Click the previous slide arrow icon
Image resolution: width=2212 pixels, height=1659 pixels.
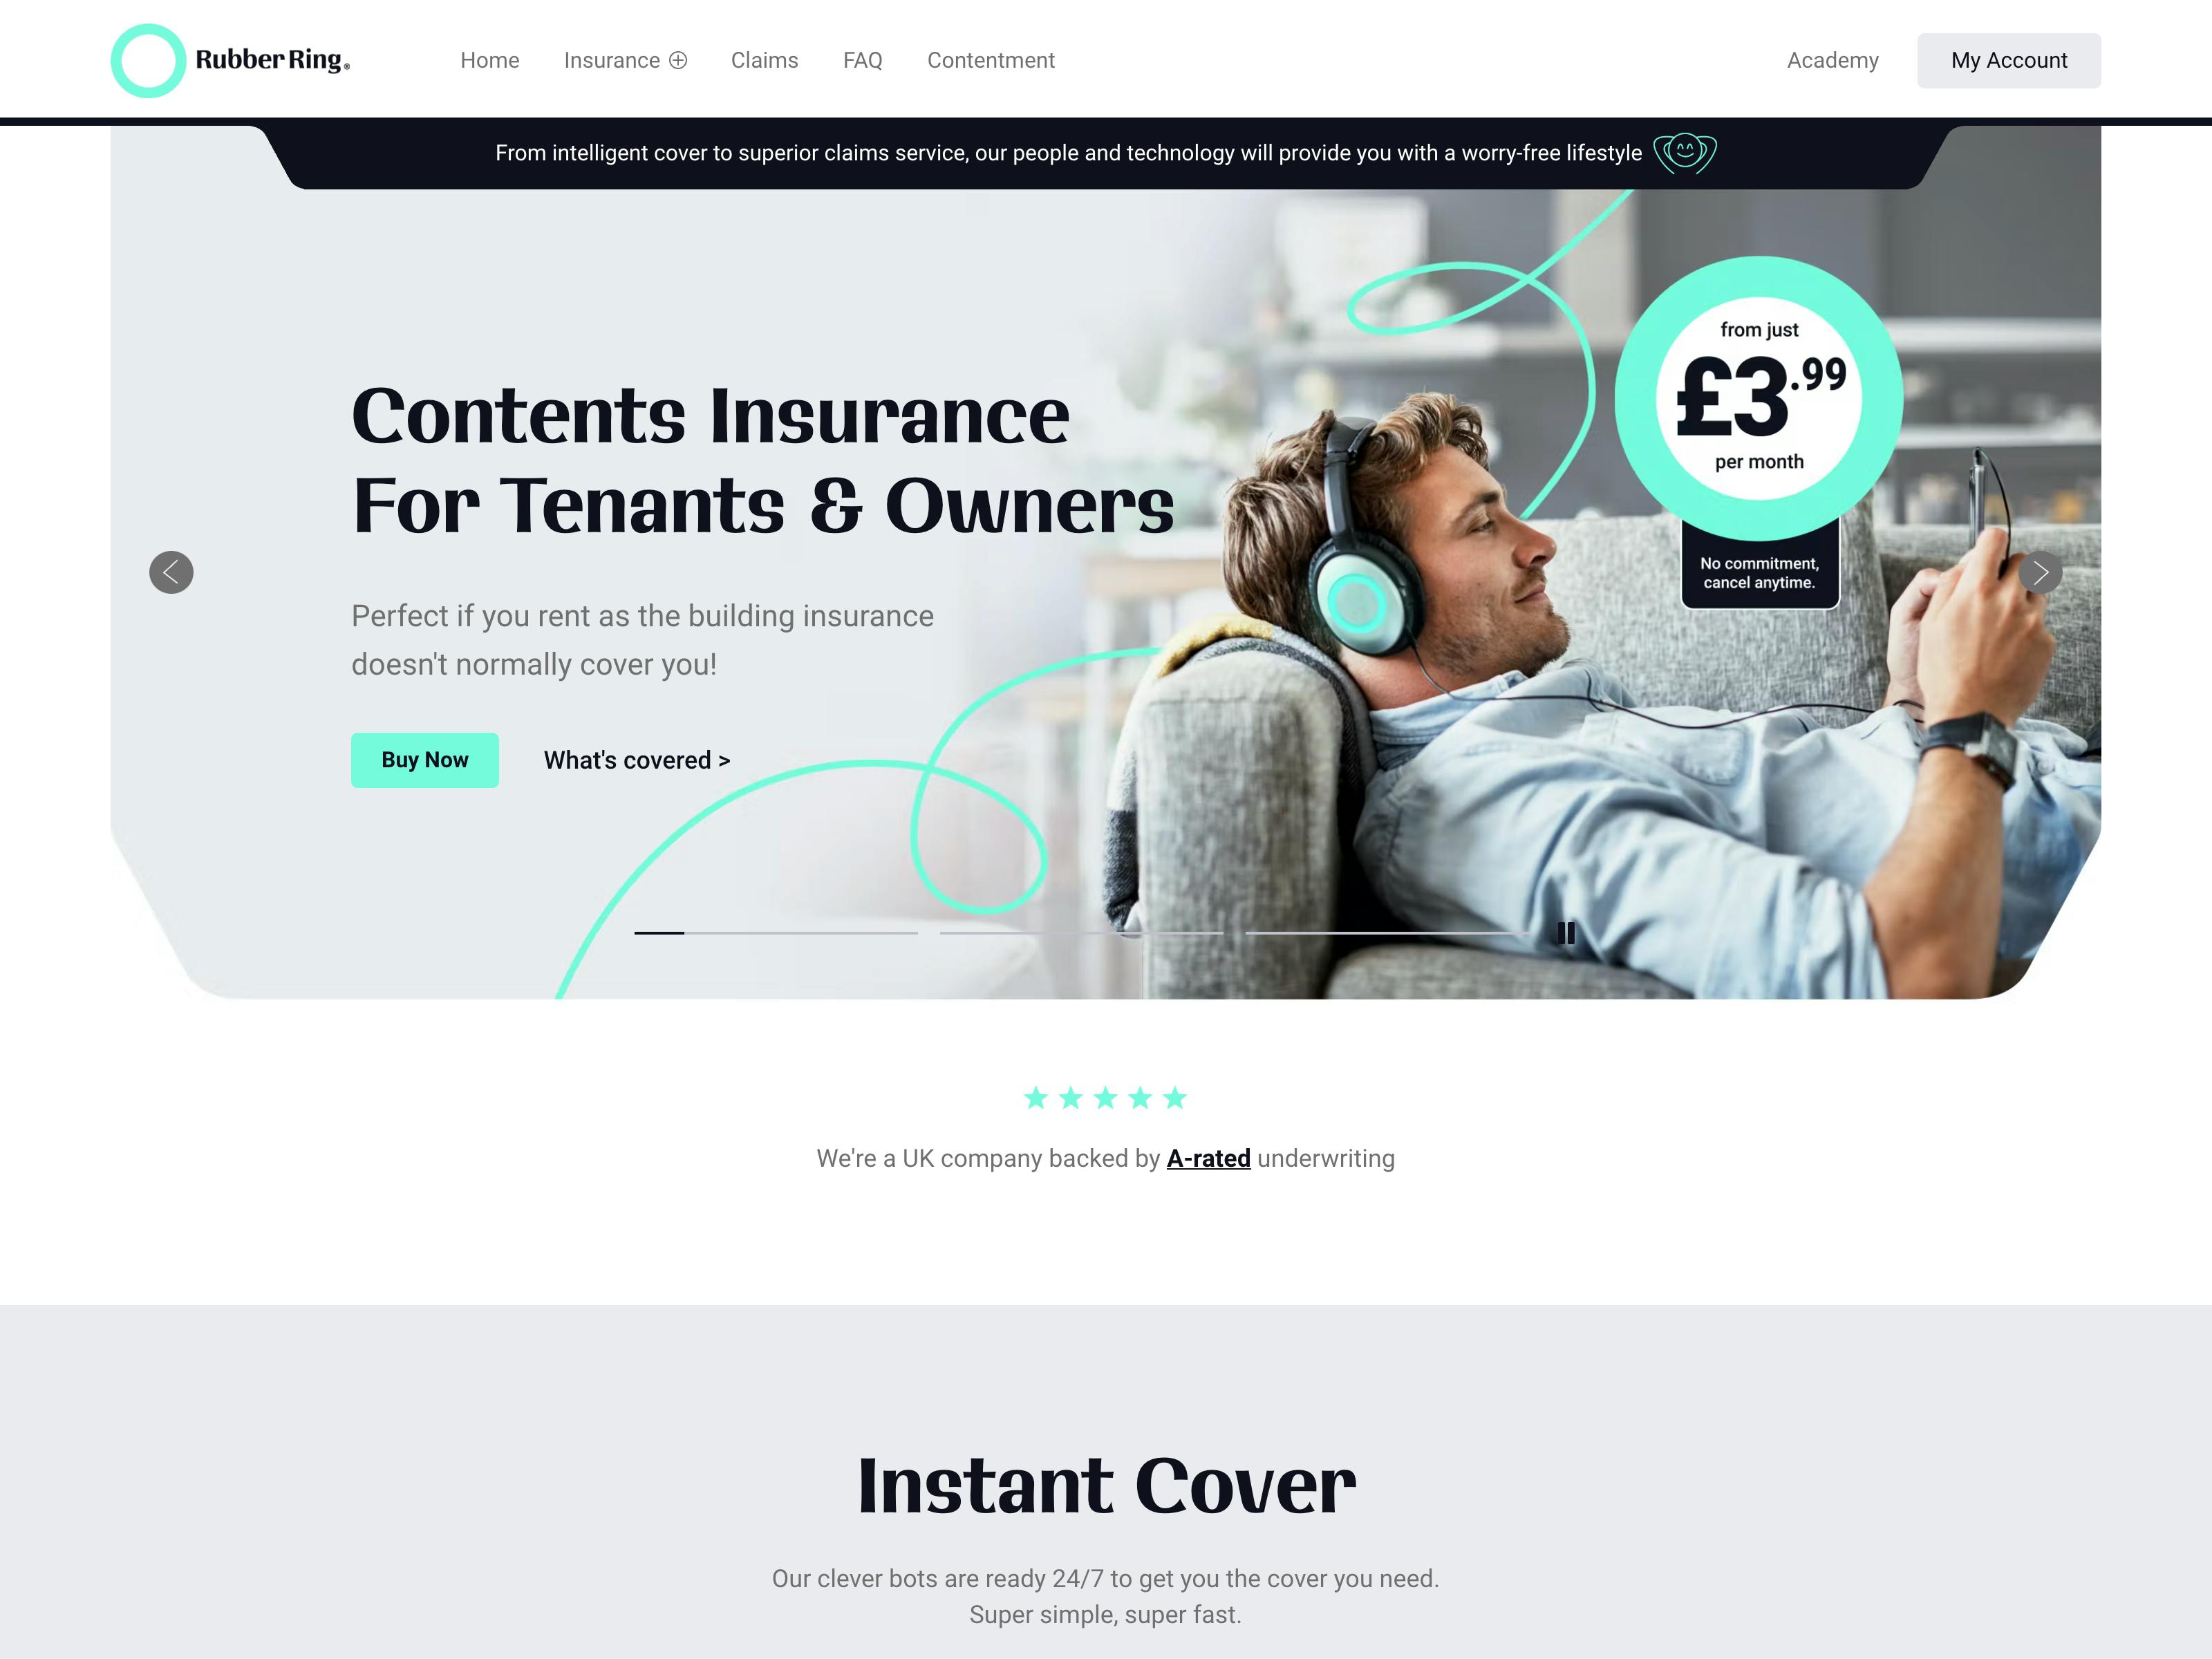tap(169, 573)
